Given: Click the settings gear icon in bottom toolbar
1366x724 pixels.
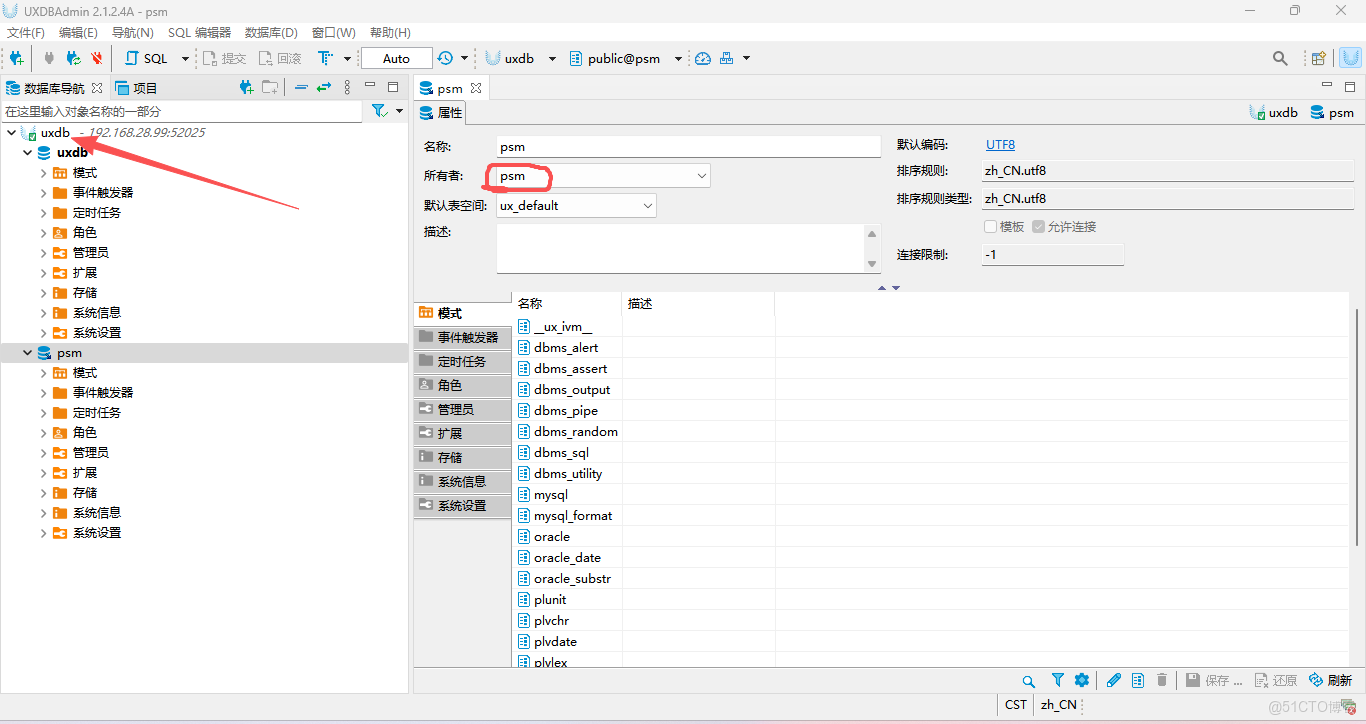Looking at the screenshot, I should click(x=1081, y=680).
